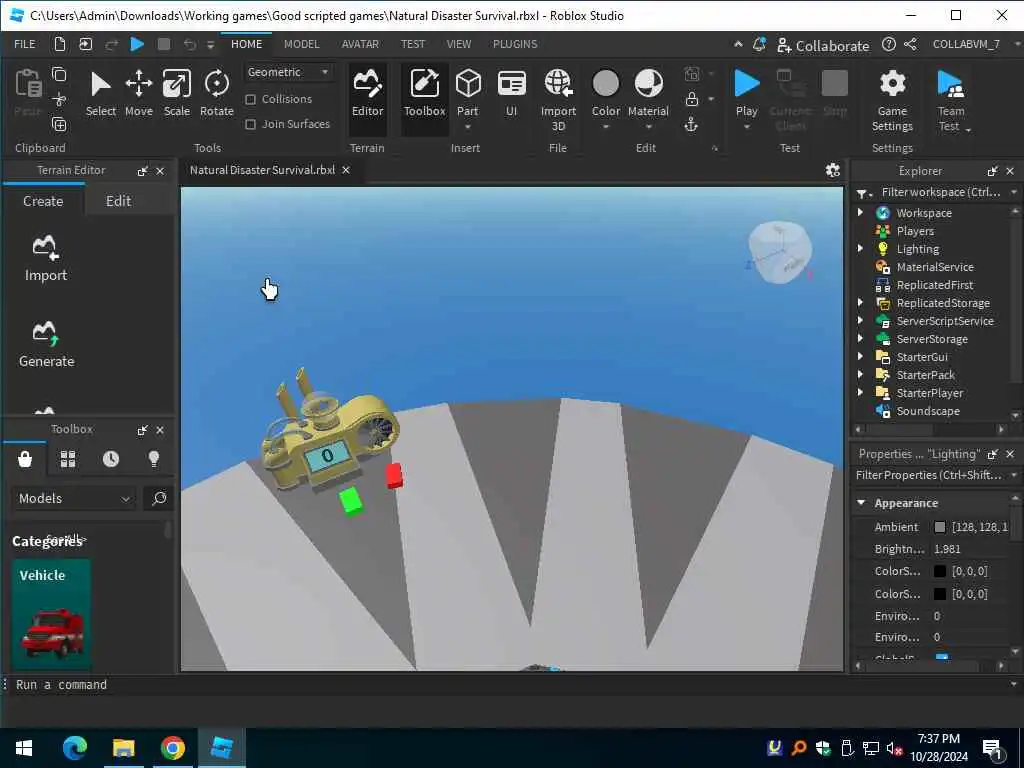Switch to the PLUGINS ribbon tab

pyautogui.click(x=515, y=44)
